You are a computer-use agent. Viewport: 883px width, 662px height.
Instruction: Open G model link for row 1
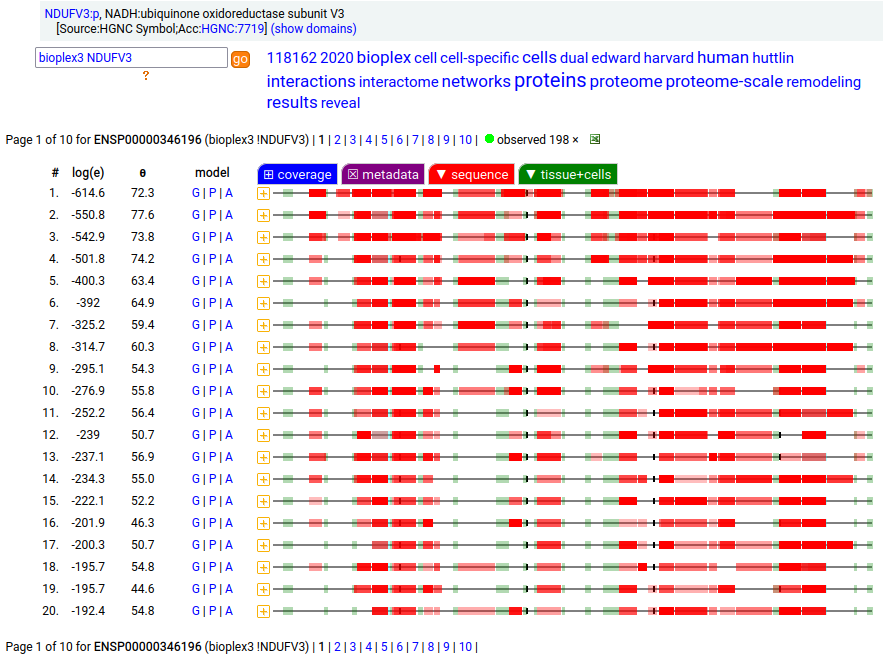click(196, 193)
